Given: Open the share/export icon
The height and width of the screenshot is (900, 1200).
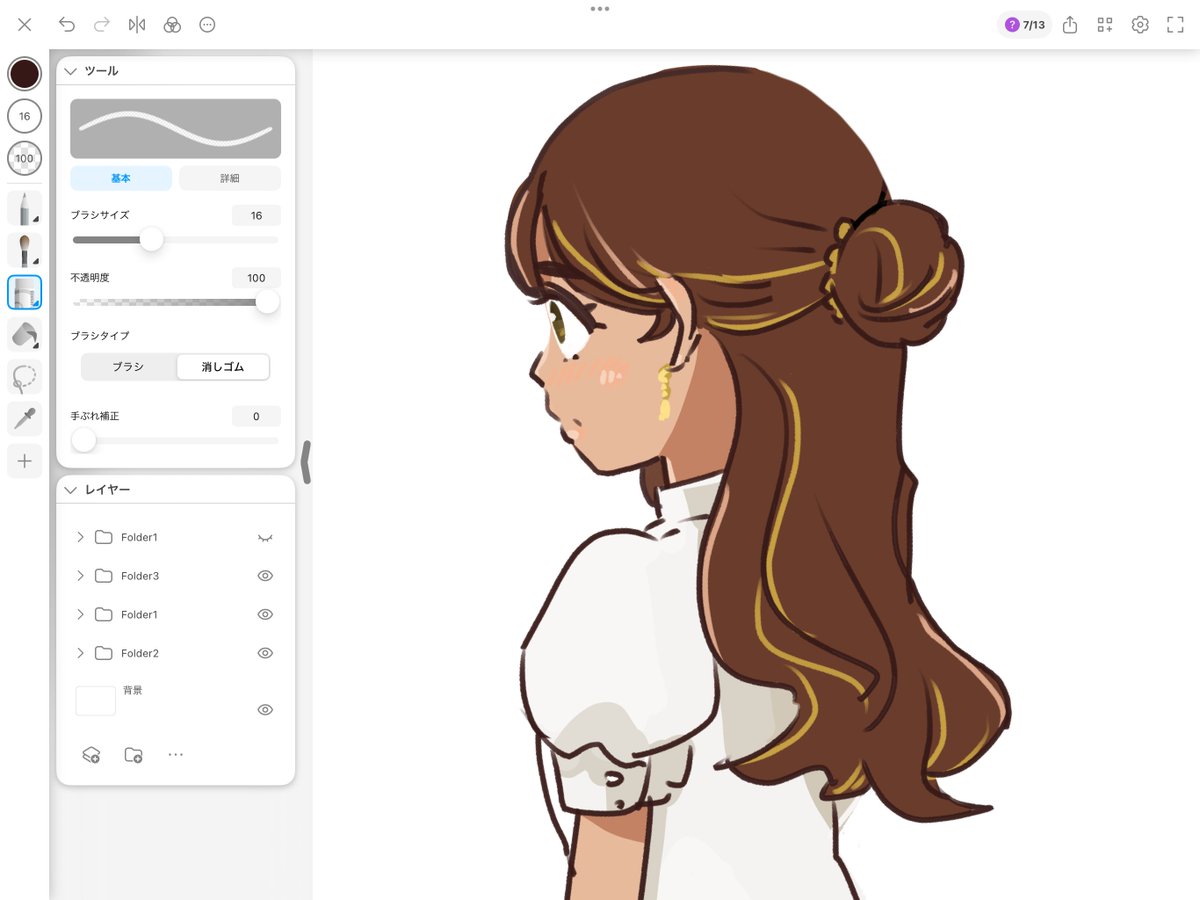Looking at the screenshot, I should click(x=1070, y=25).
